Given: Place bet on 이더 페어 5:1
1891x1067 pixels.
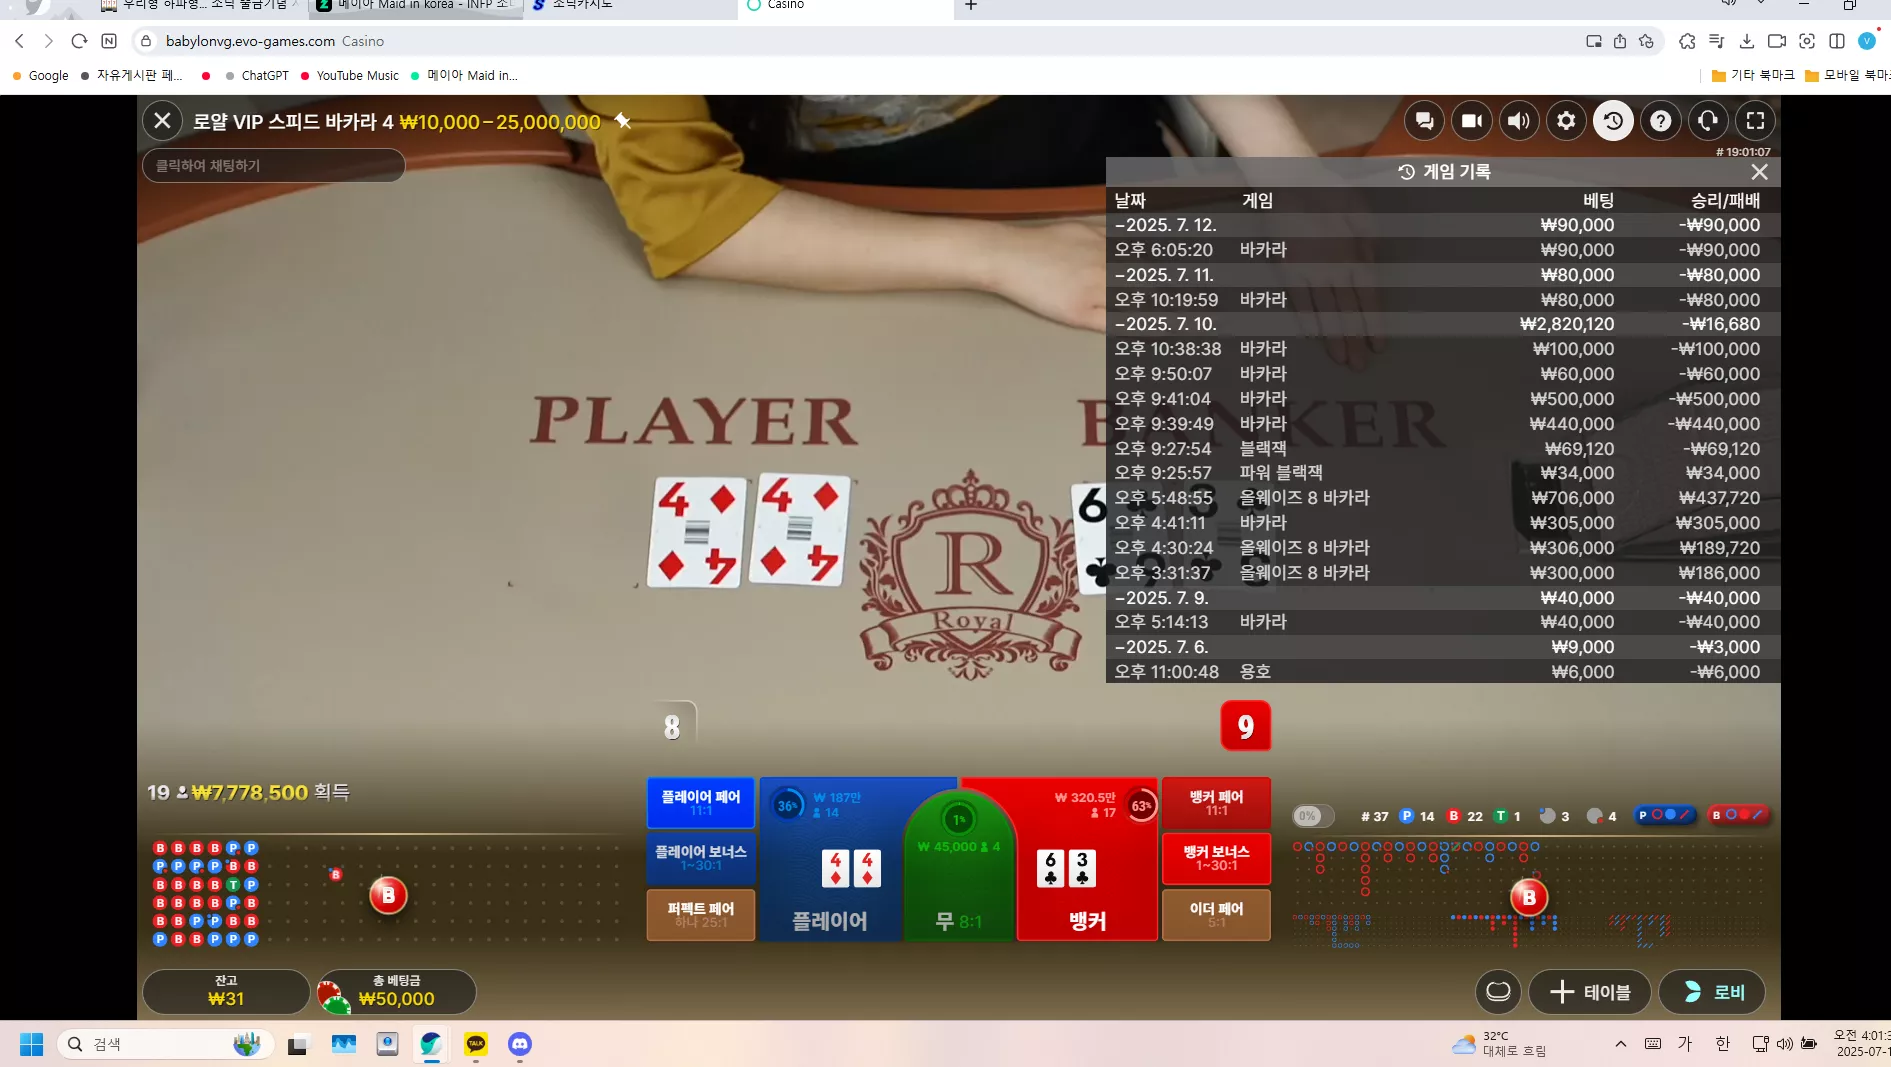Looking at the screenshot, I should pyautogui.click(x=1216, y=914).
